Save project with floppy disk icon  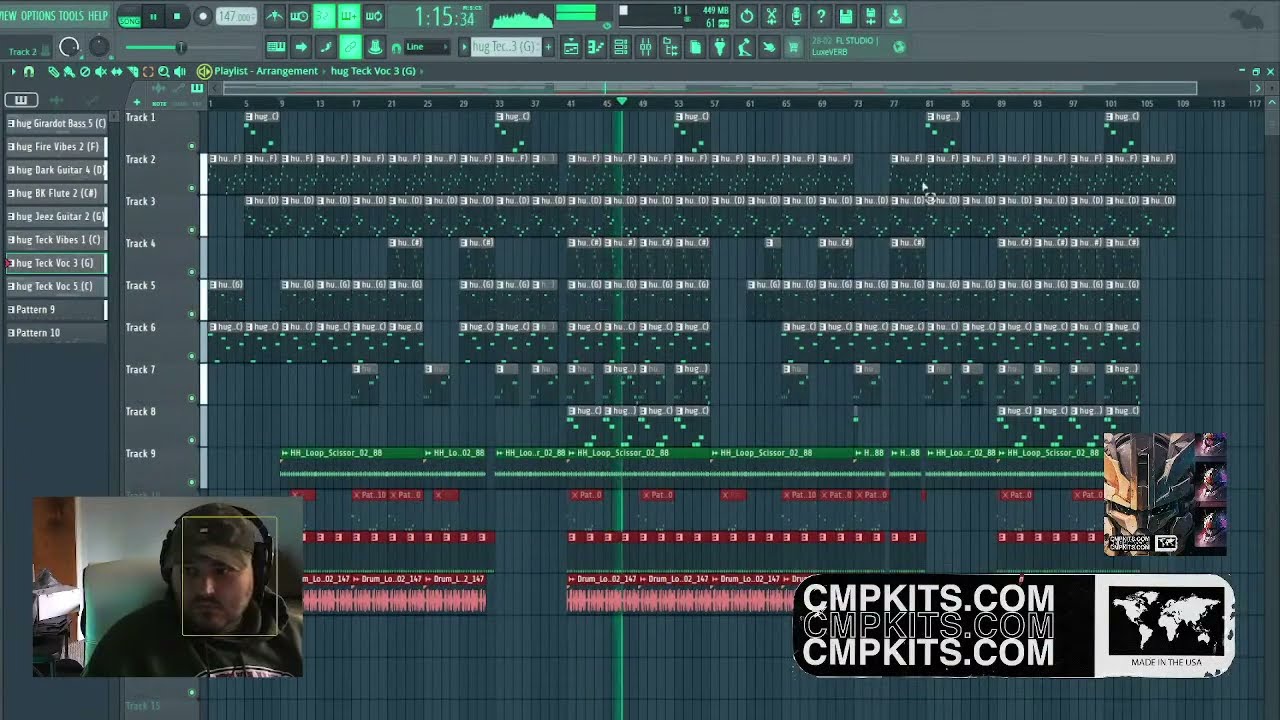click(846, 16)
